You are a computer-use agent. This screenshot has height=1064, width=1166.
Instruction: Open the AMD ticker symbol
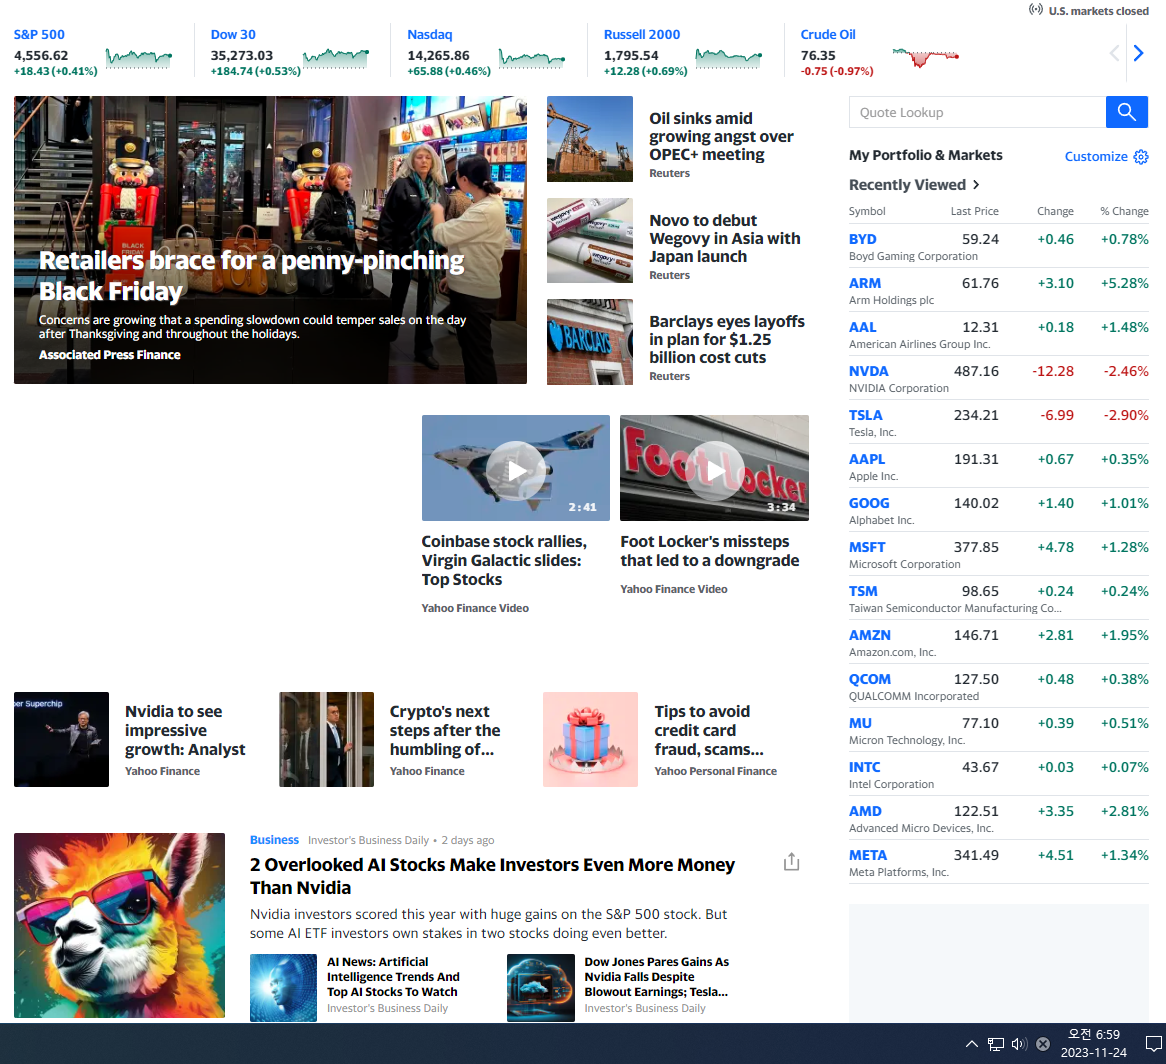(866, 811)
